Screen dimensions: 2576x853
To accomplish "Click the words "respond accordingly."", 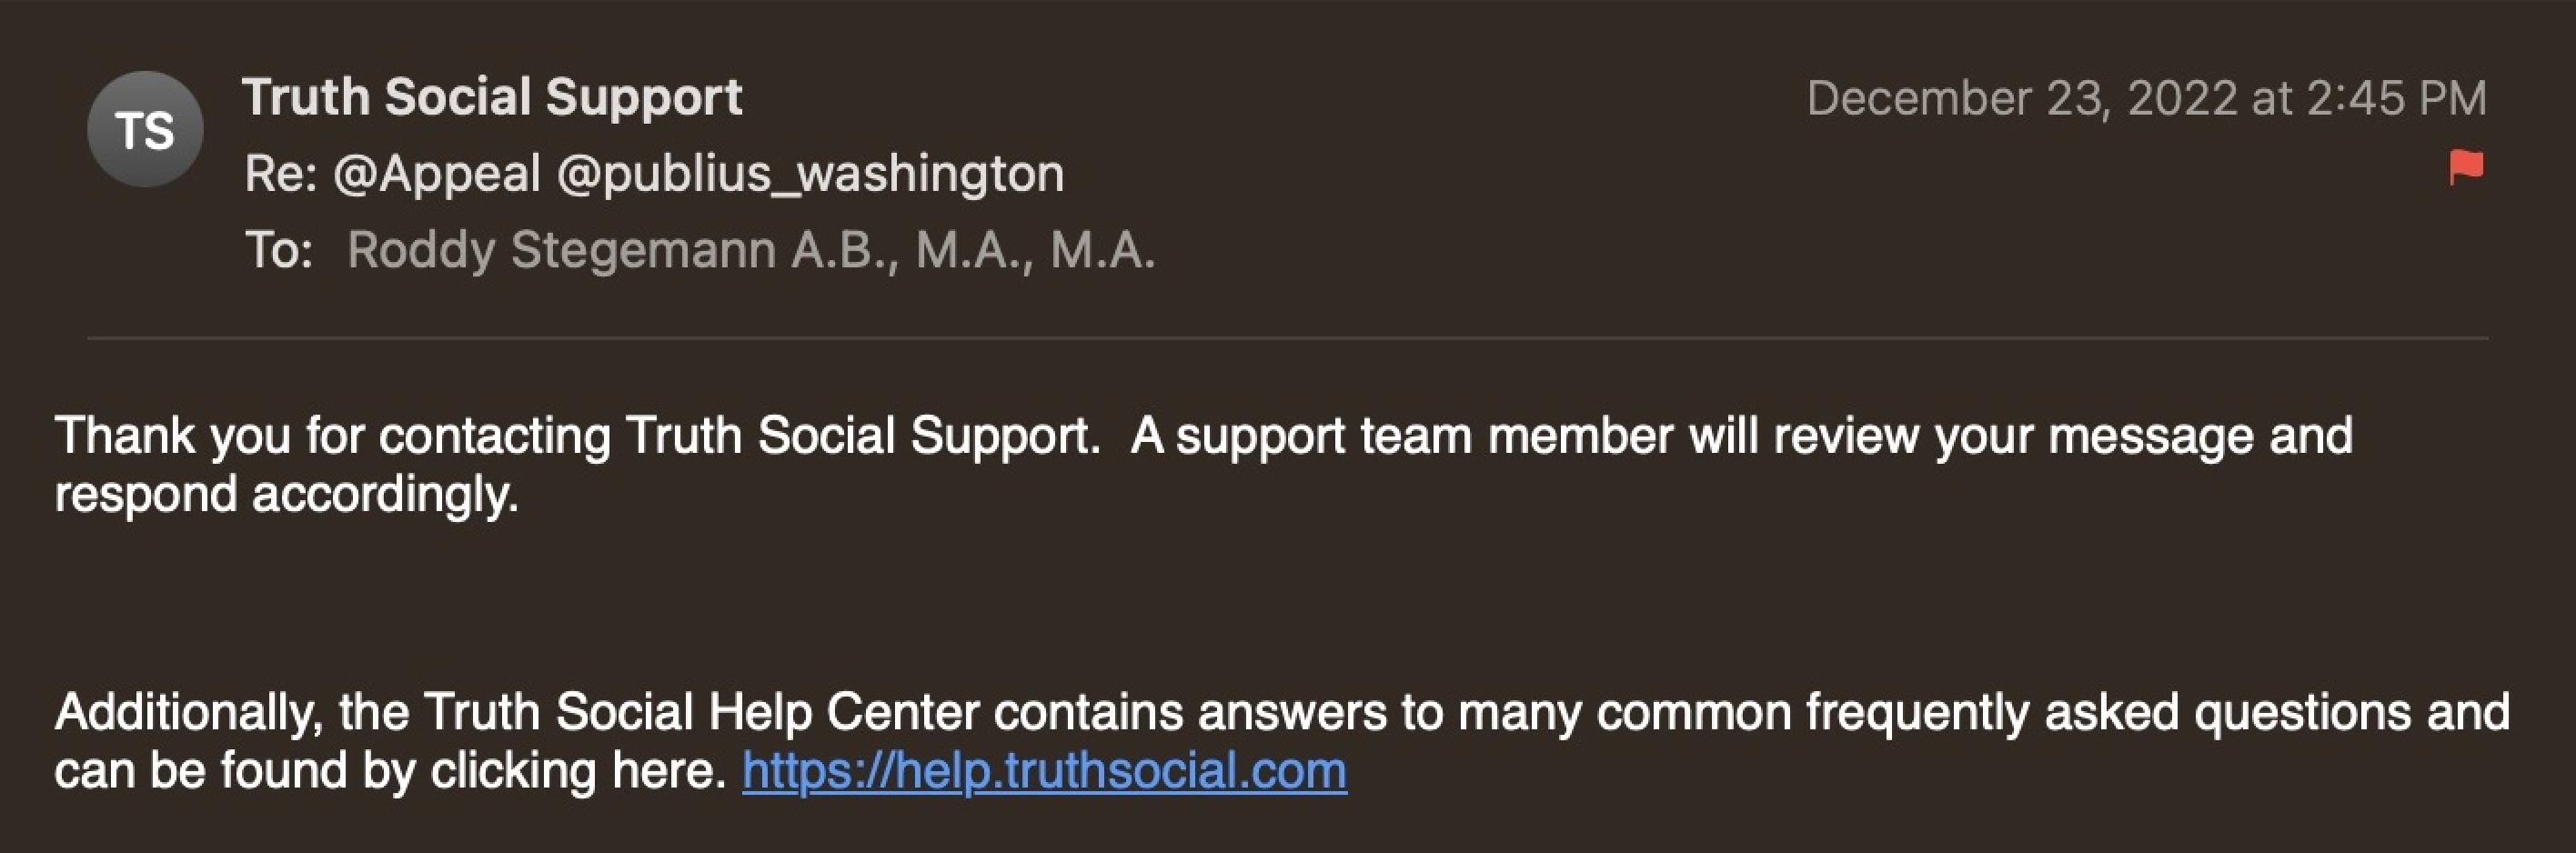I will 286,494.
